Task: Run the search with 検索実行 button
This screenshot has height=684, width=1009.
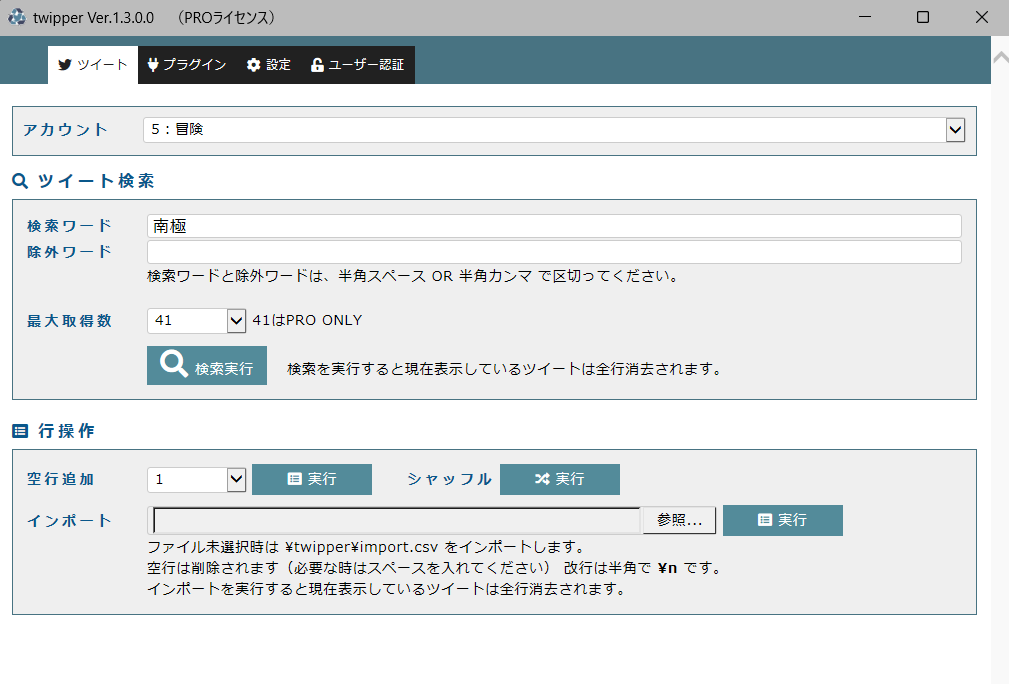Action: [207, 367]
